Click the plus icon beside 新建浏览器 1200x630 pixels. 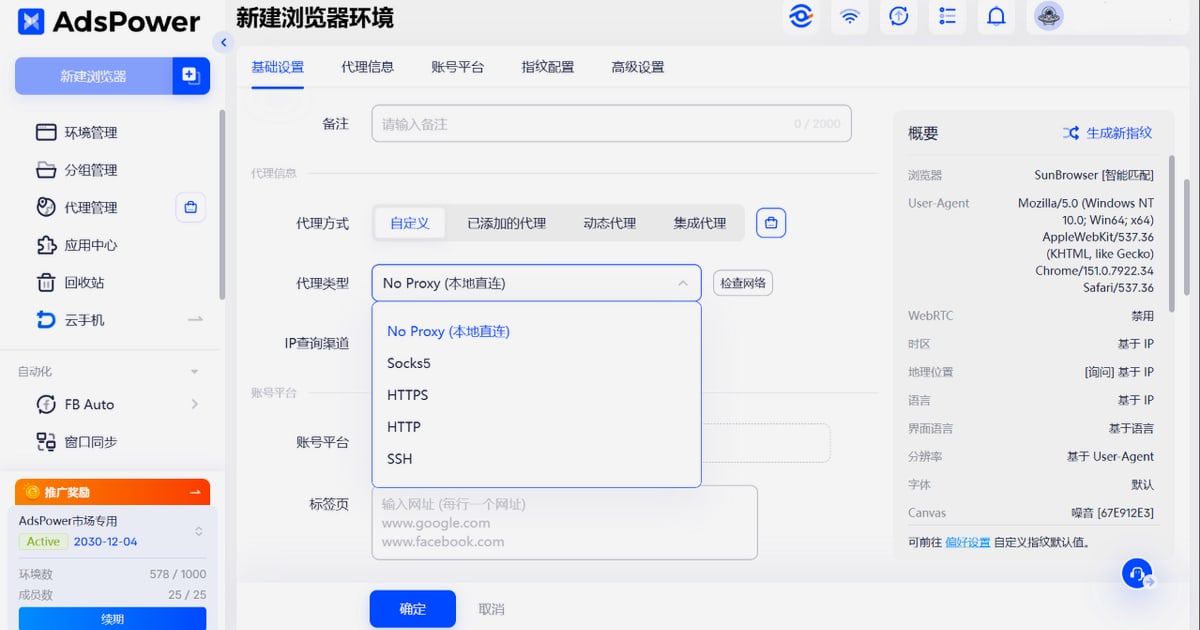point(191,76)
